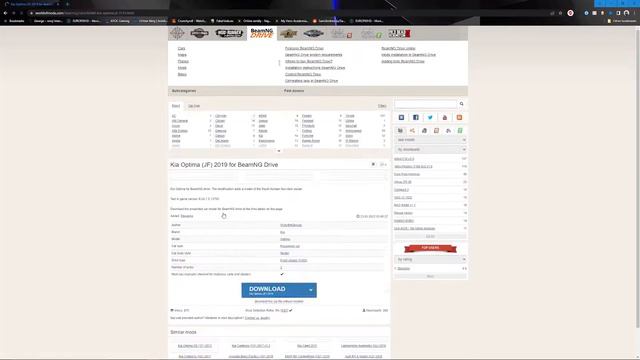Screen dimensions: 640x360
Task: Open the BeamNG Drive logo tab
Action: [262, 33]
